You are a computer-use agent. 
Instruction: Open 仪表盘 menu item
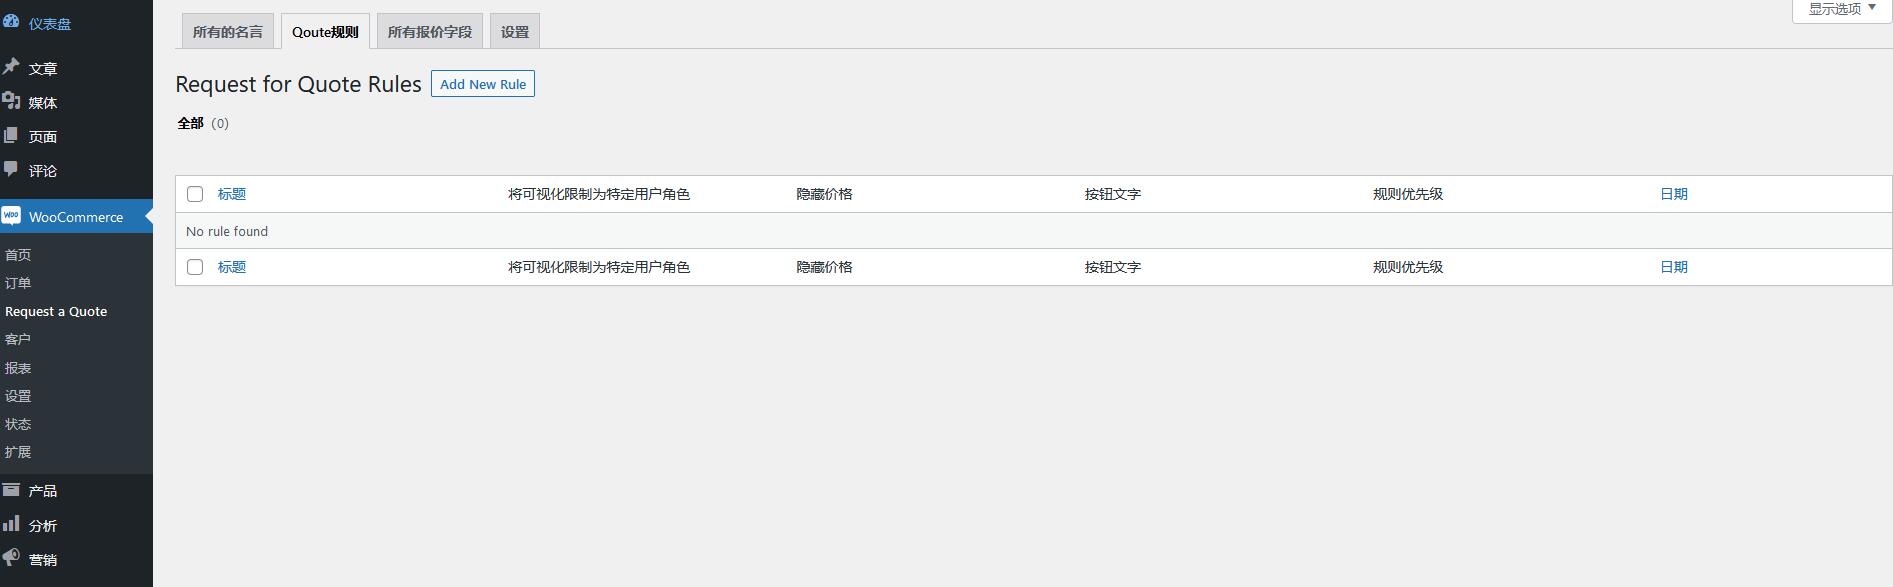(50, 24)
